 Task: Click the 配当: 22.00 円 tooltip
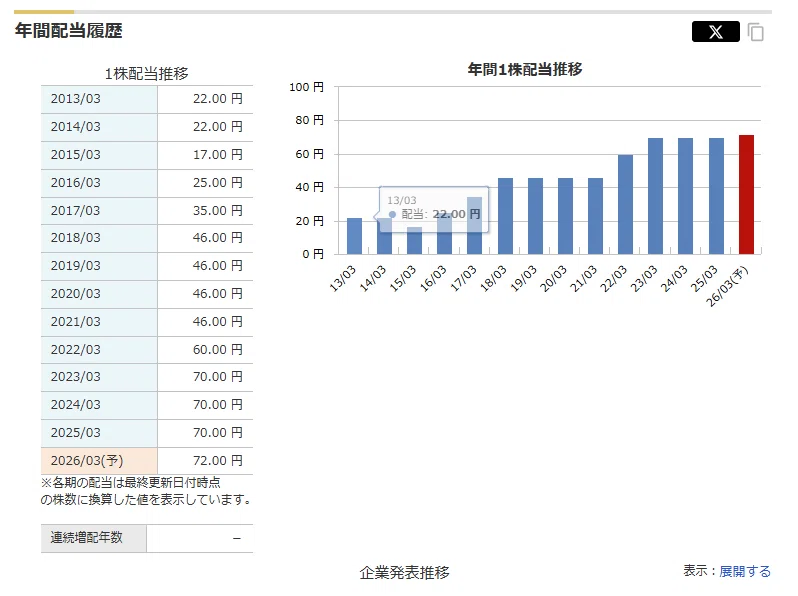(x=434, y=209)
